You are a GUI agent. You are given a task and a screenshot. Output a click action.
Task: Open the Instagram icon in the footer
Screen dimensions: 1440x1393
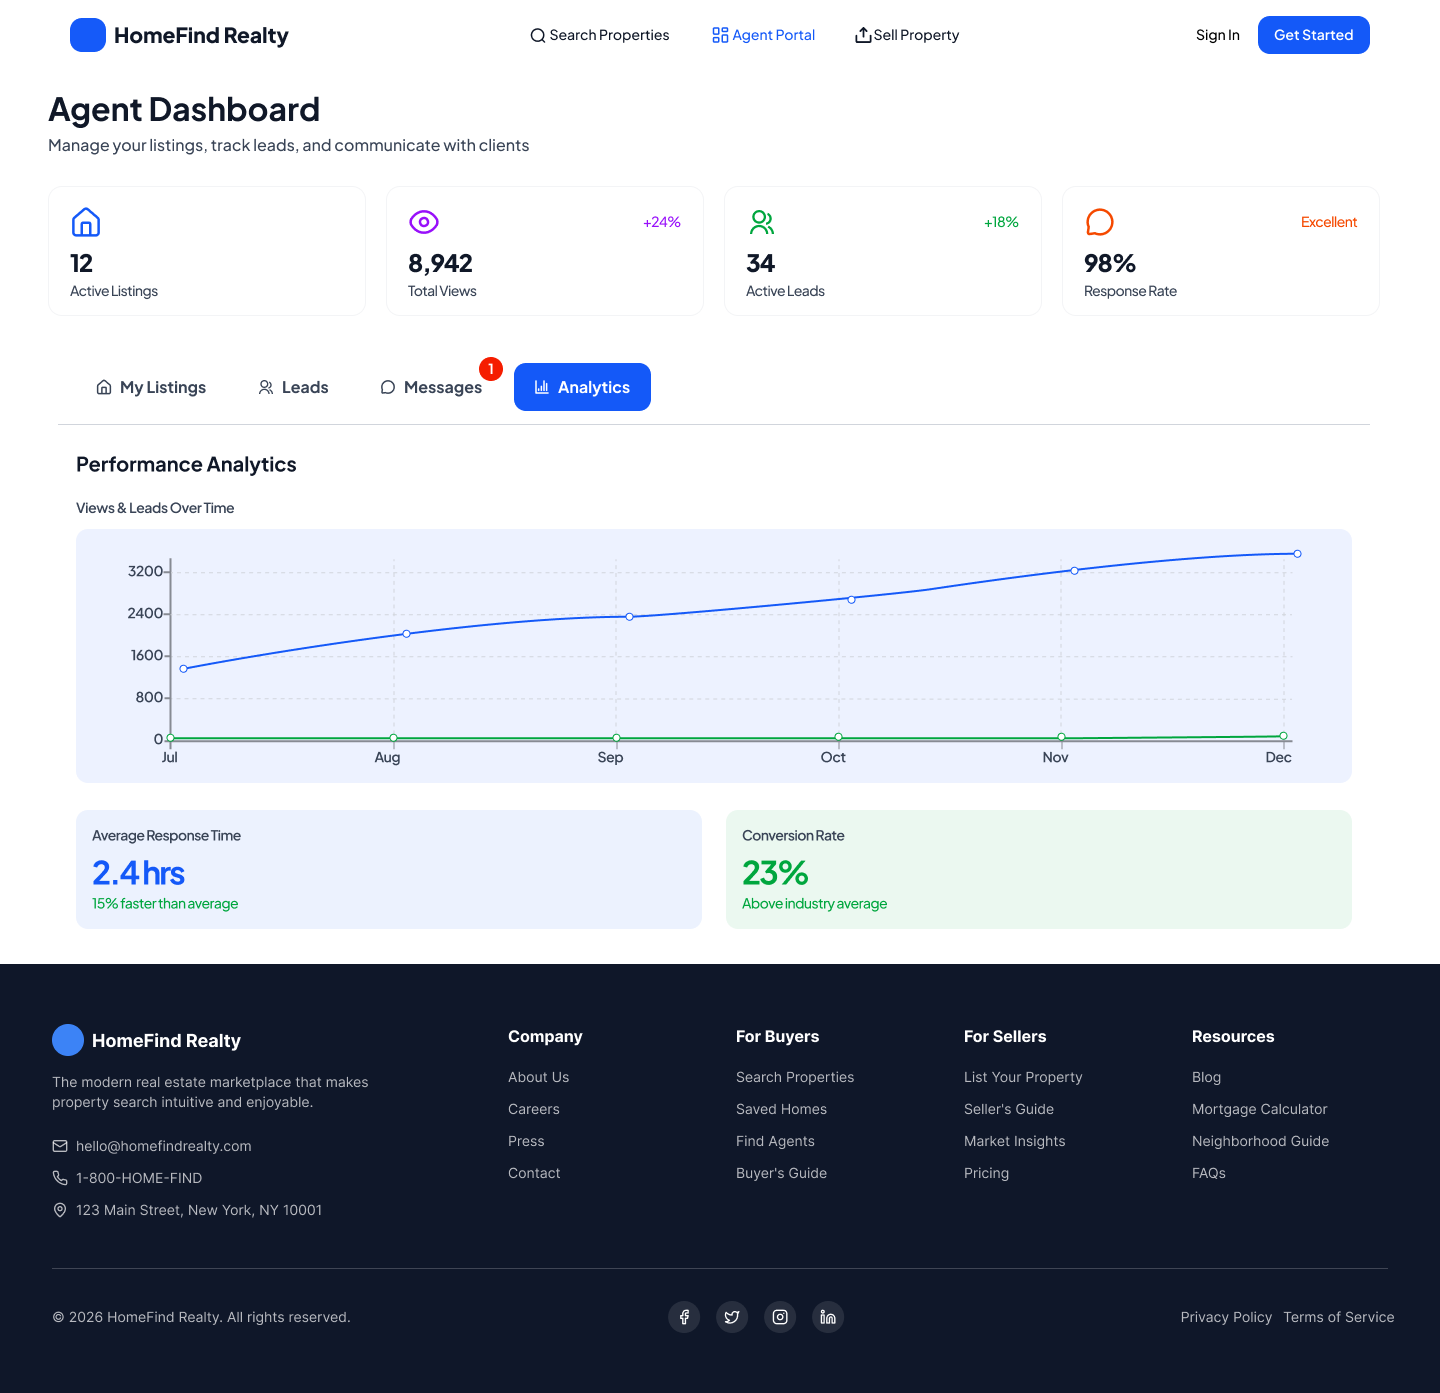point(780,1317)
